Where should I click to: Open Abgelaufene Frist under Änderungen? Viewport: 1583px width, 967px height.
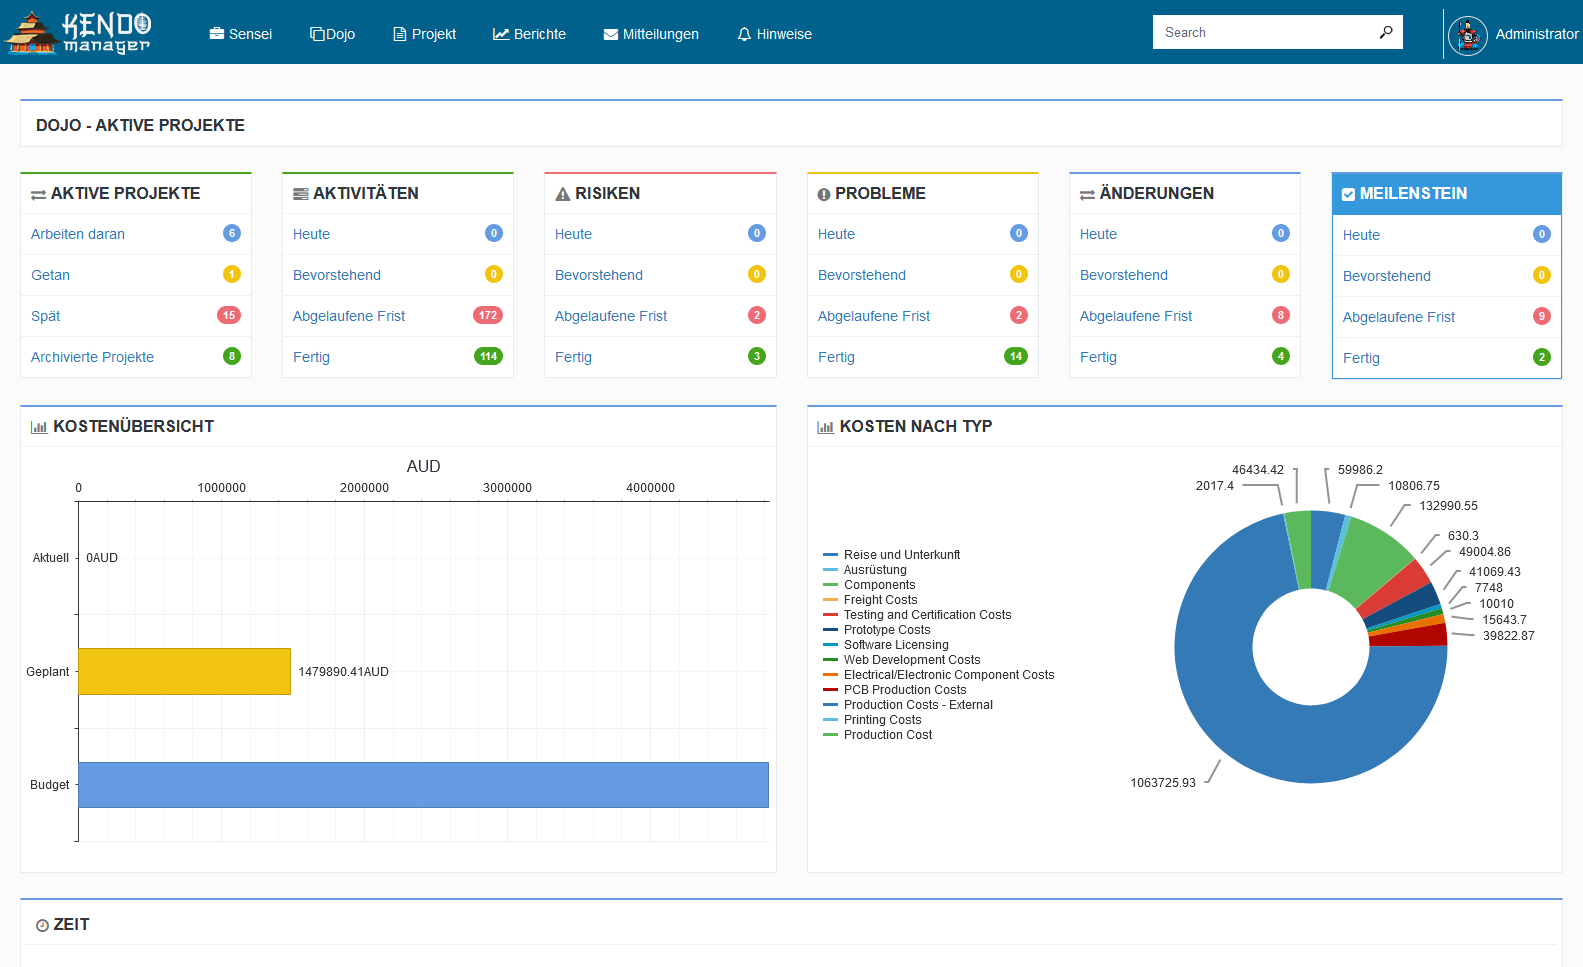click(1136, 316)
